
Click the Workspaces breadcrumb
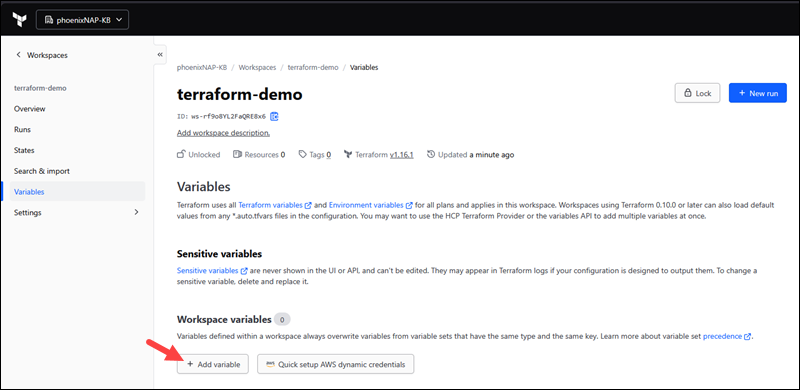(x=258, y=67)
